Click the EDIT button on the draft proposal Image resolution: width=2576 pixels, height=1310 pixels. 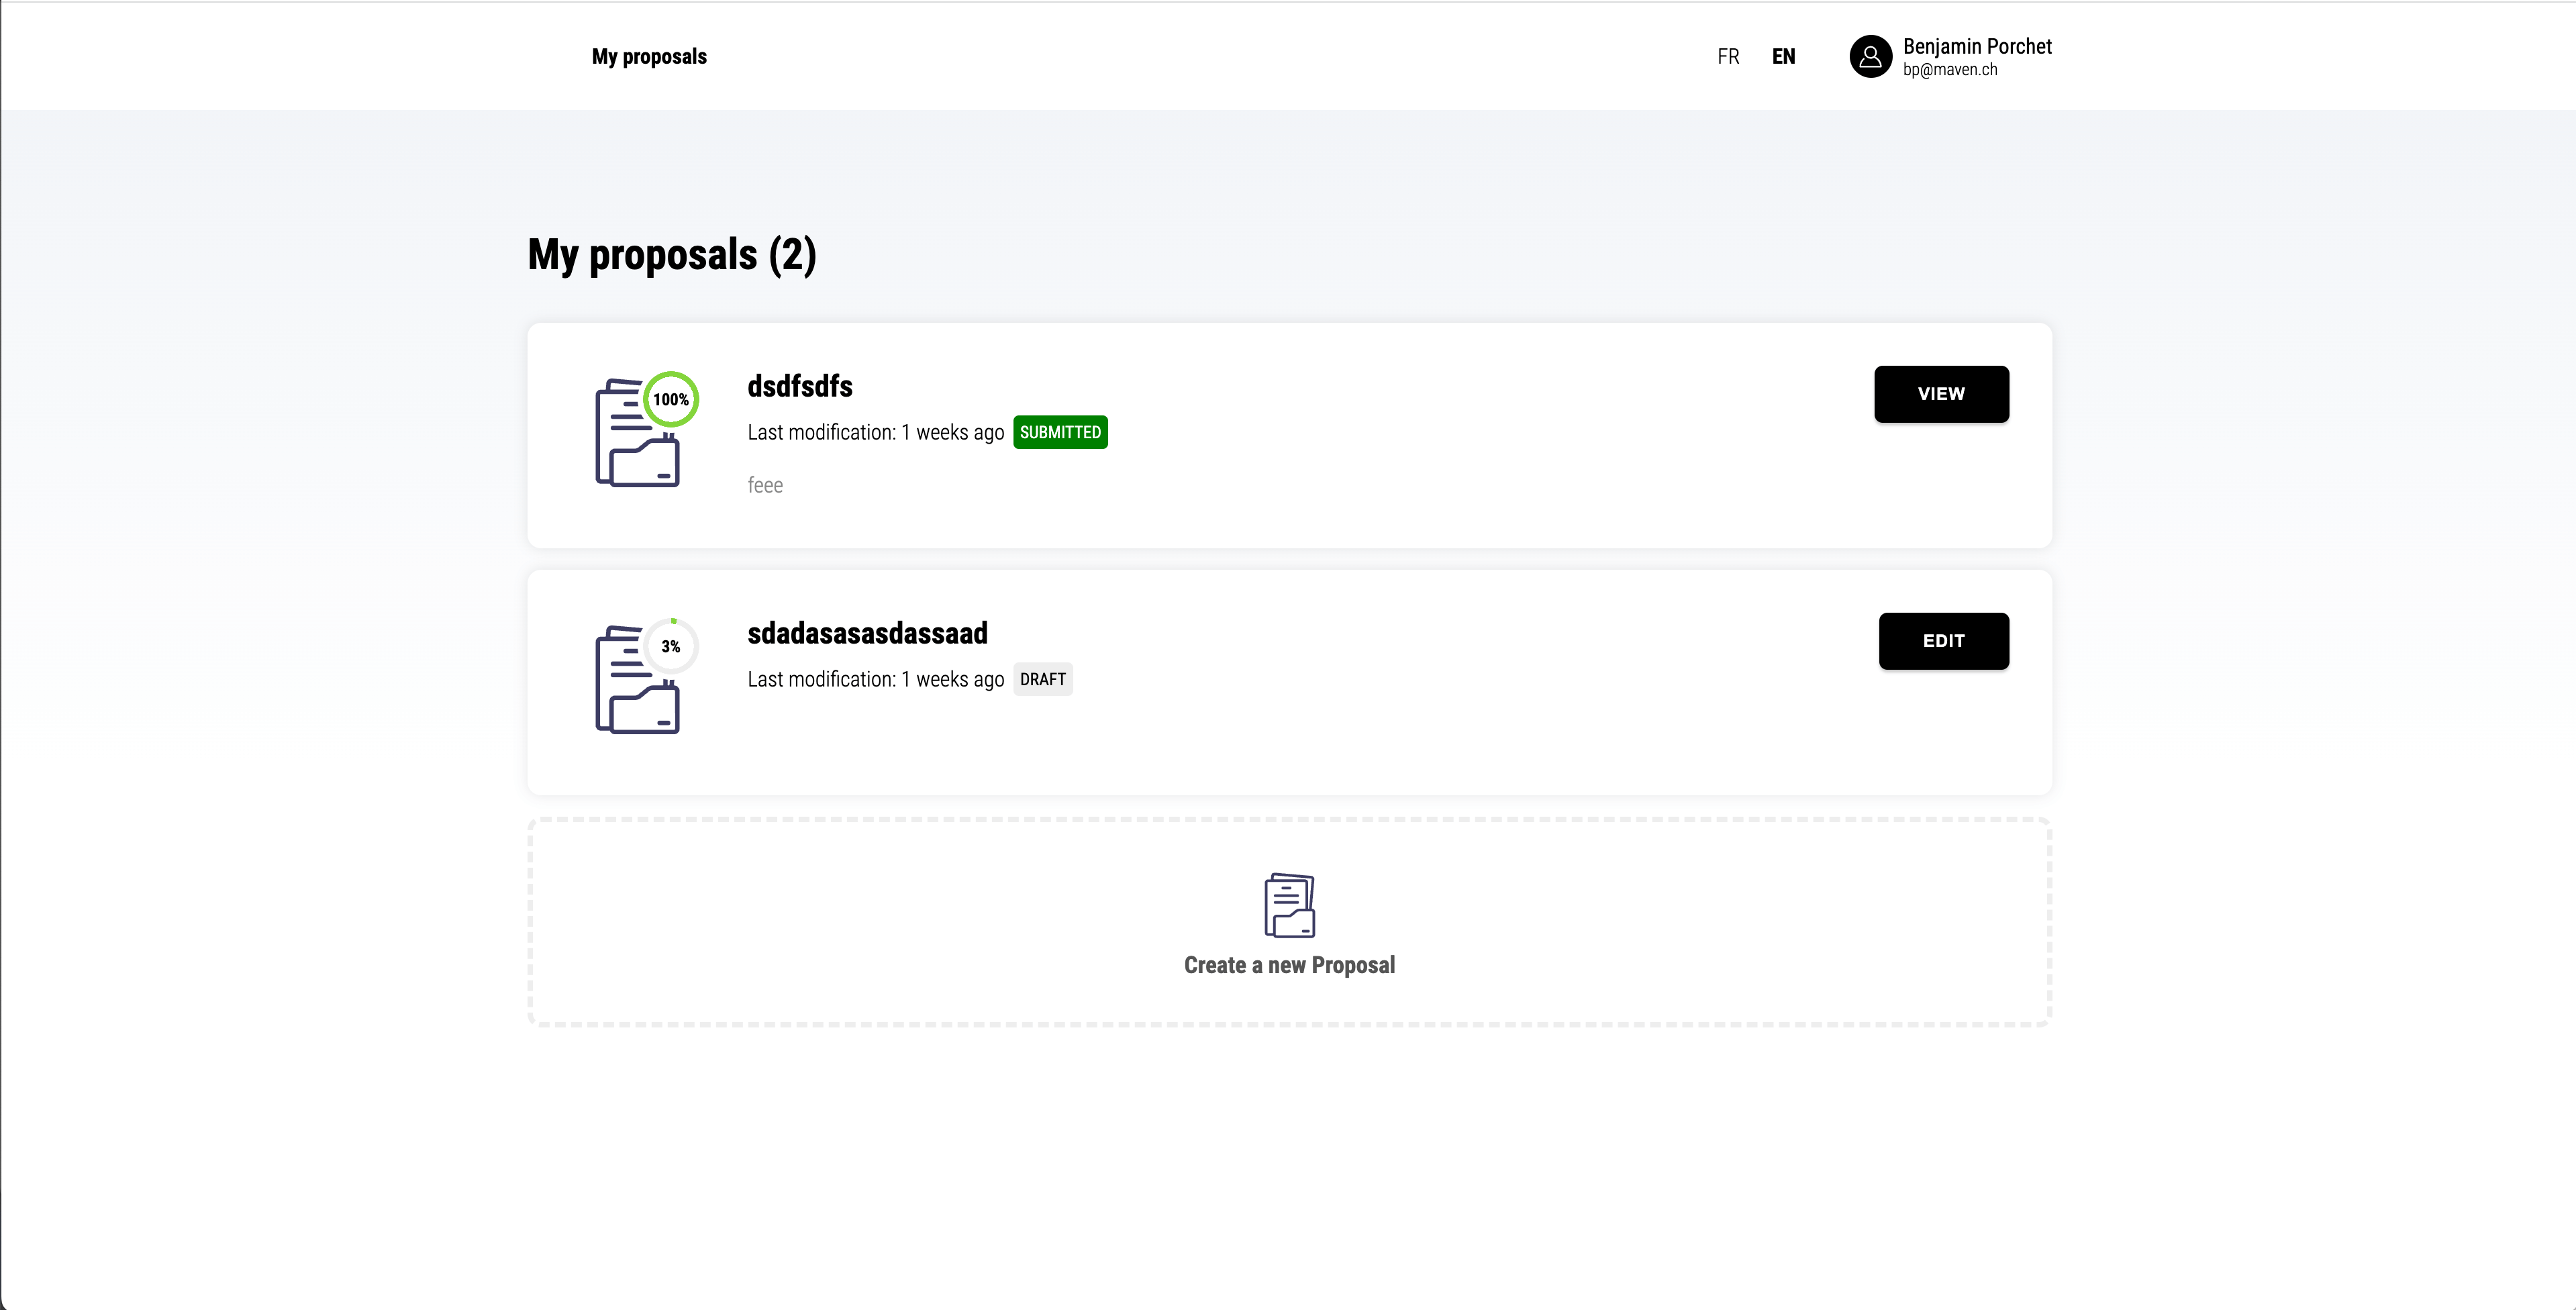click(1943, 641)
